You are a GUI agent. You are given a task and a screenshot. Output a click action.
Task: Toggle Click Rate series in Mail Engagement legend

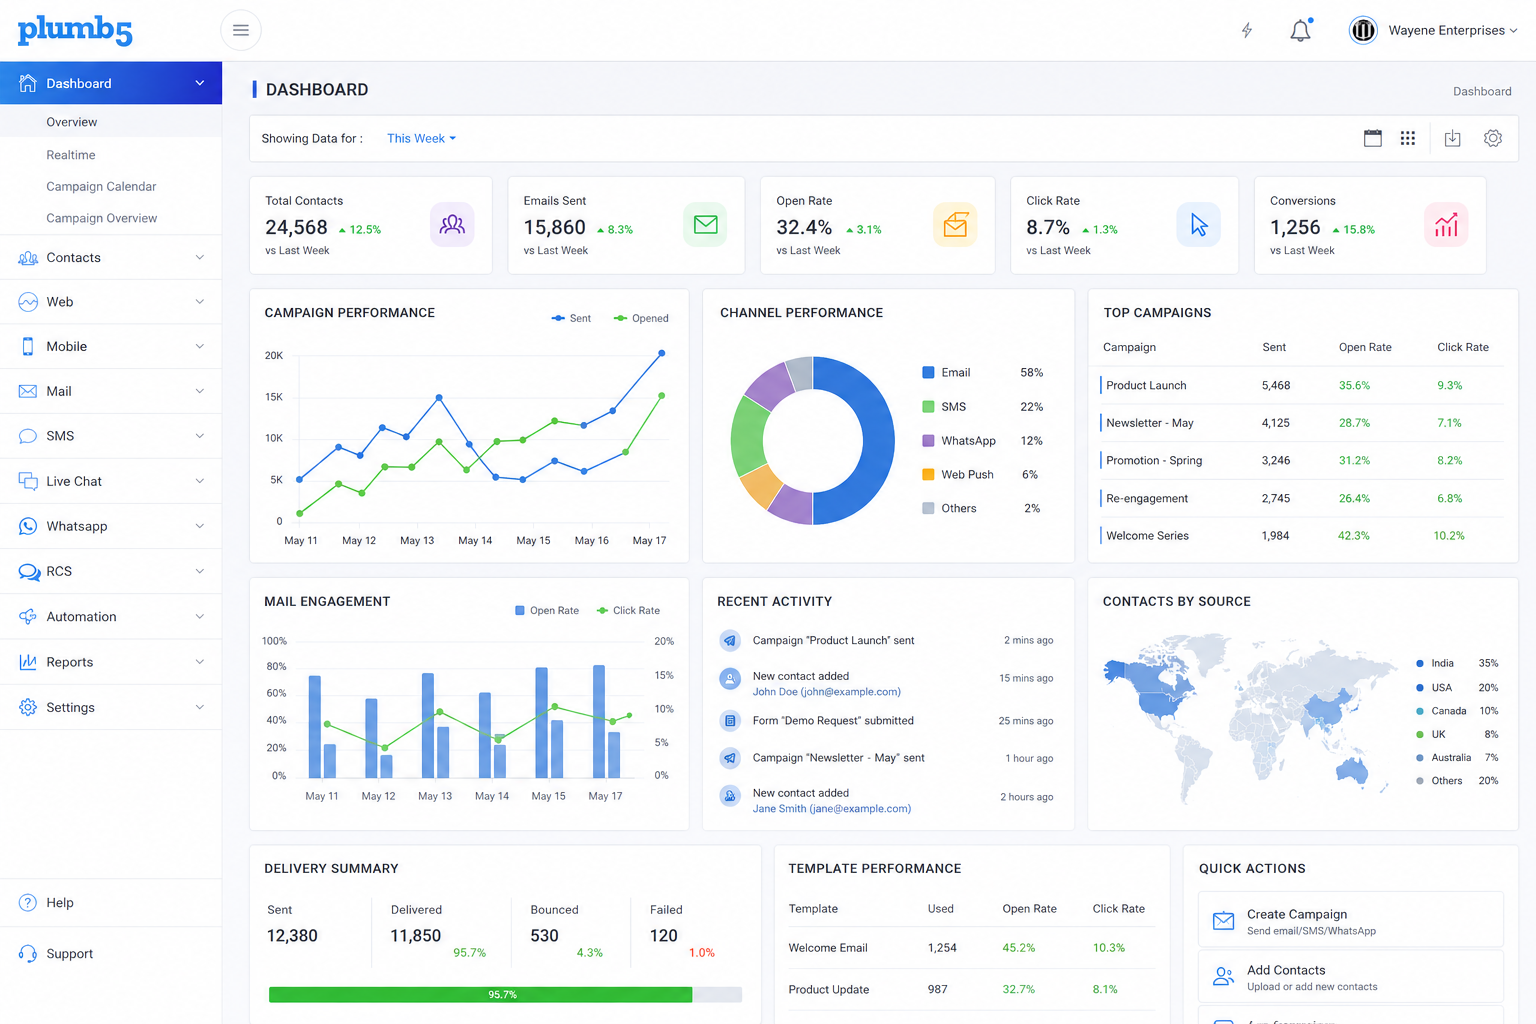(x=628, y=610)
